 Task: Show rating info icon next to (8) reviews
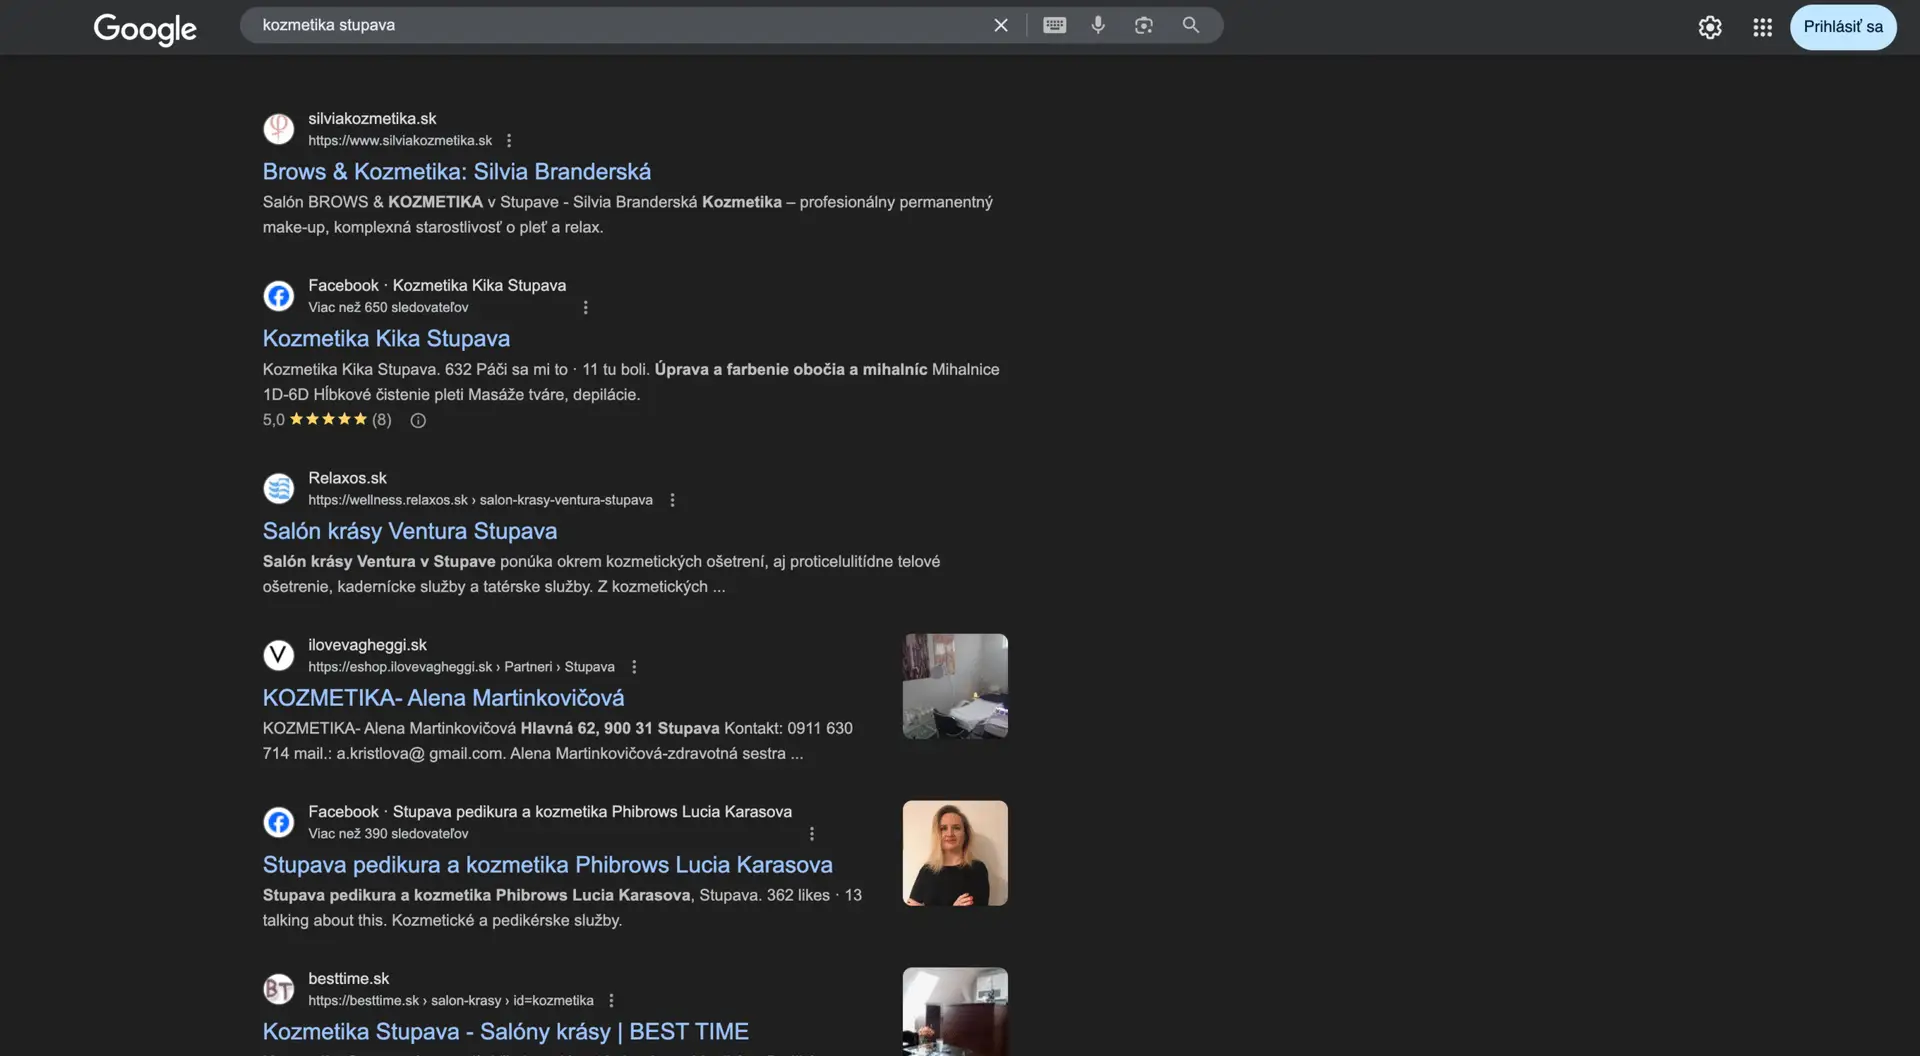click(418, 421)
